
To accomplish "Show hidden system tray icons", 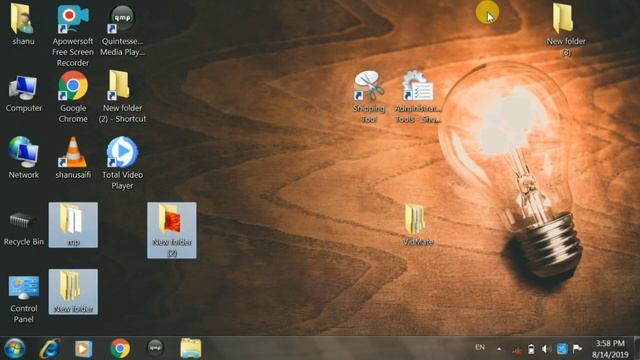I will point(499,349).
